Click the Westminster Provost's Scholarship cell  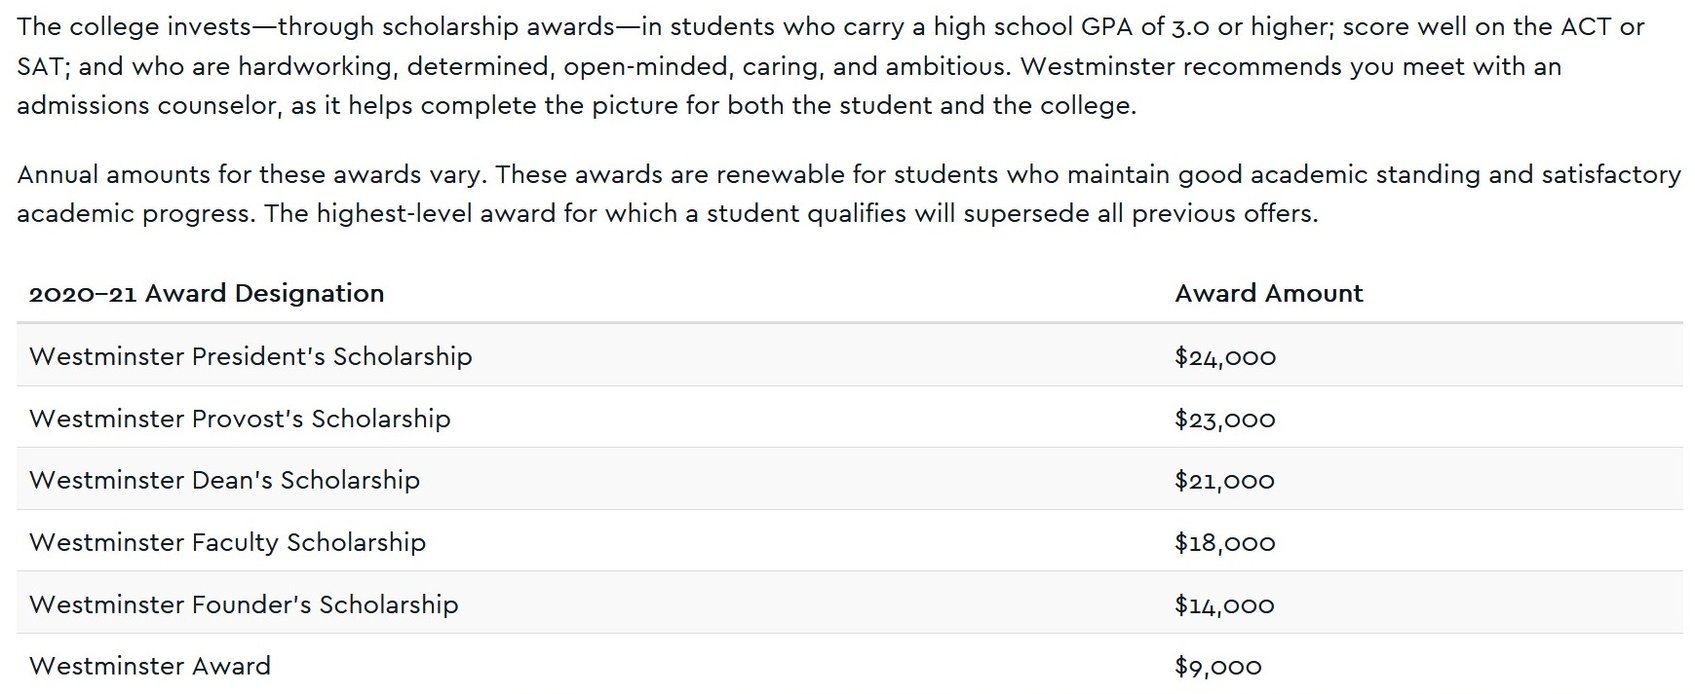tap(239, 418)
